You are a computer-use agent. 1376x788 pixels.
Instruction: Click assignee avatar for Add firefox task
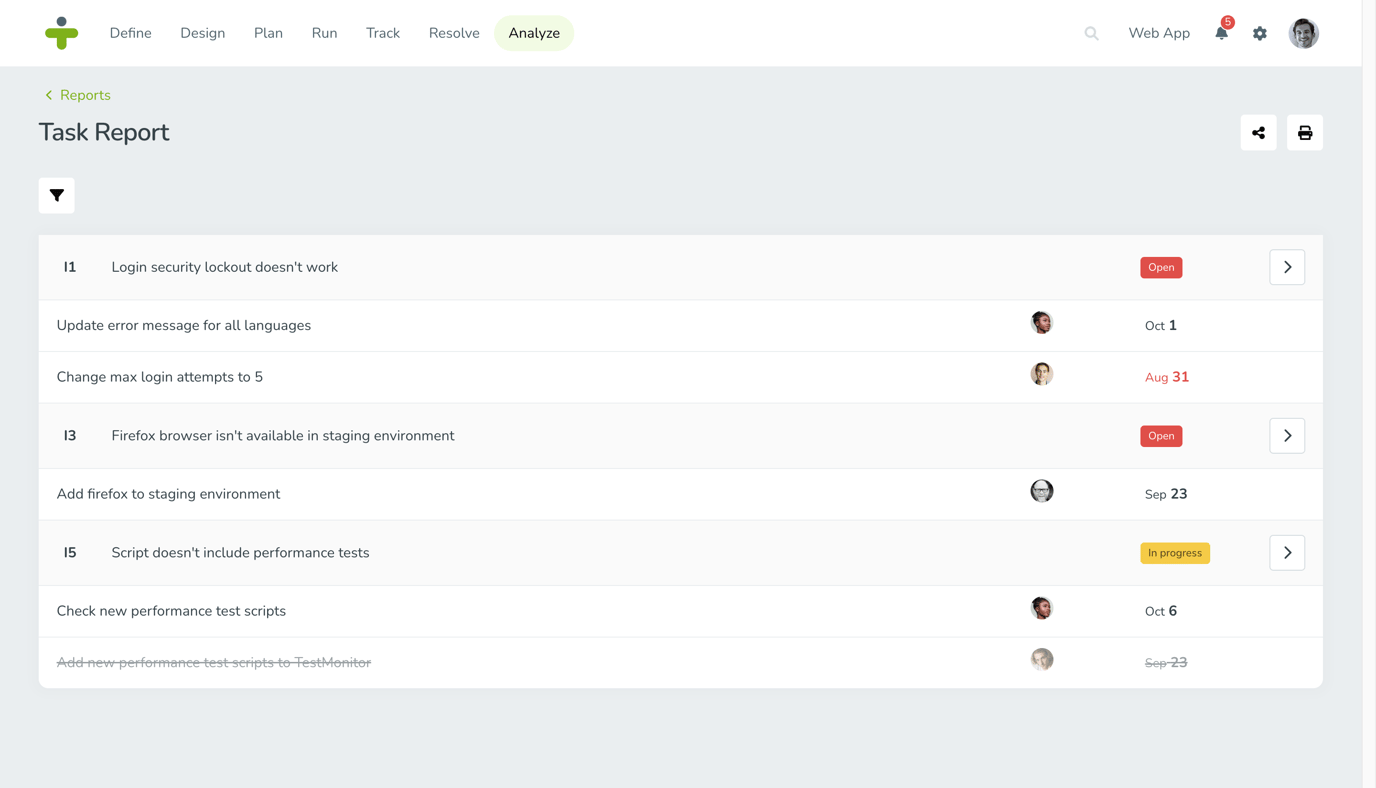point(1042,491)
